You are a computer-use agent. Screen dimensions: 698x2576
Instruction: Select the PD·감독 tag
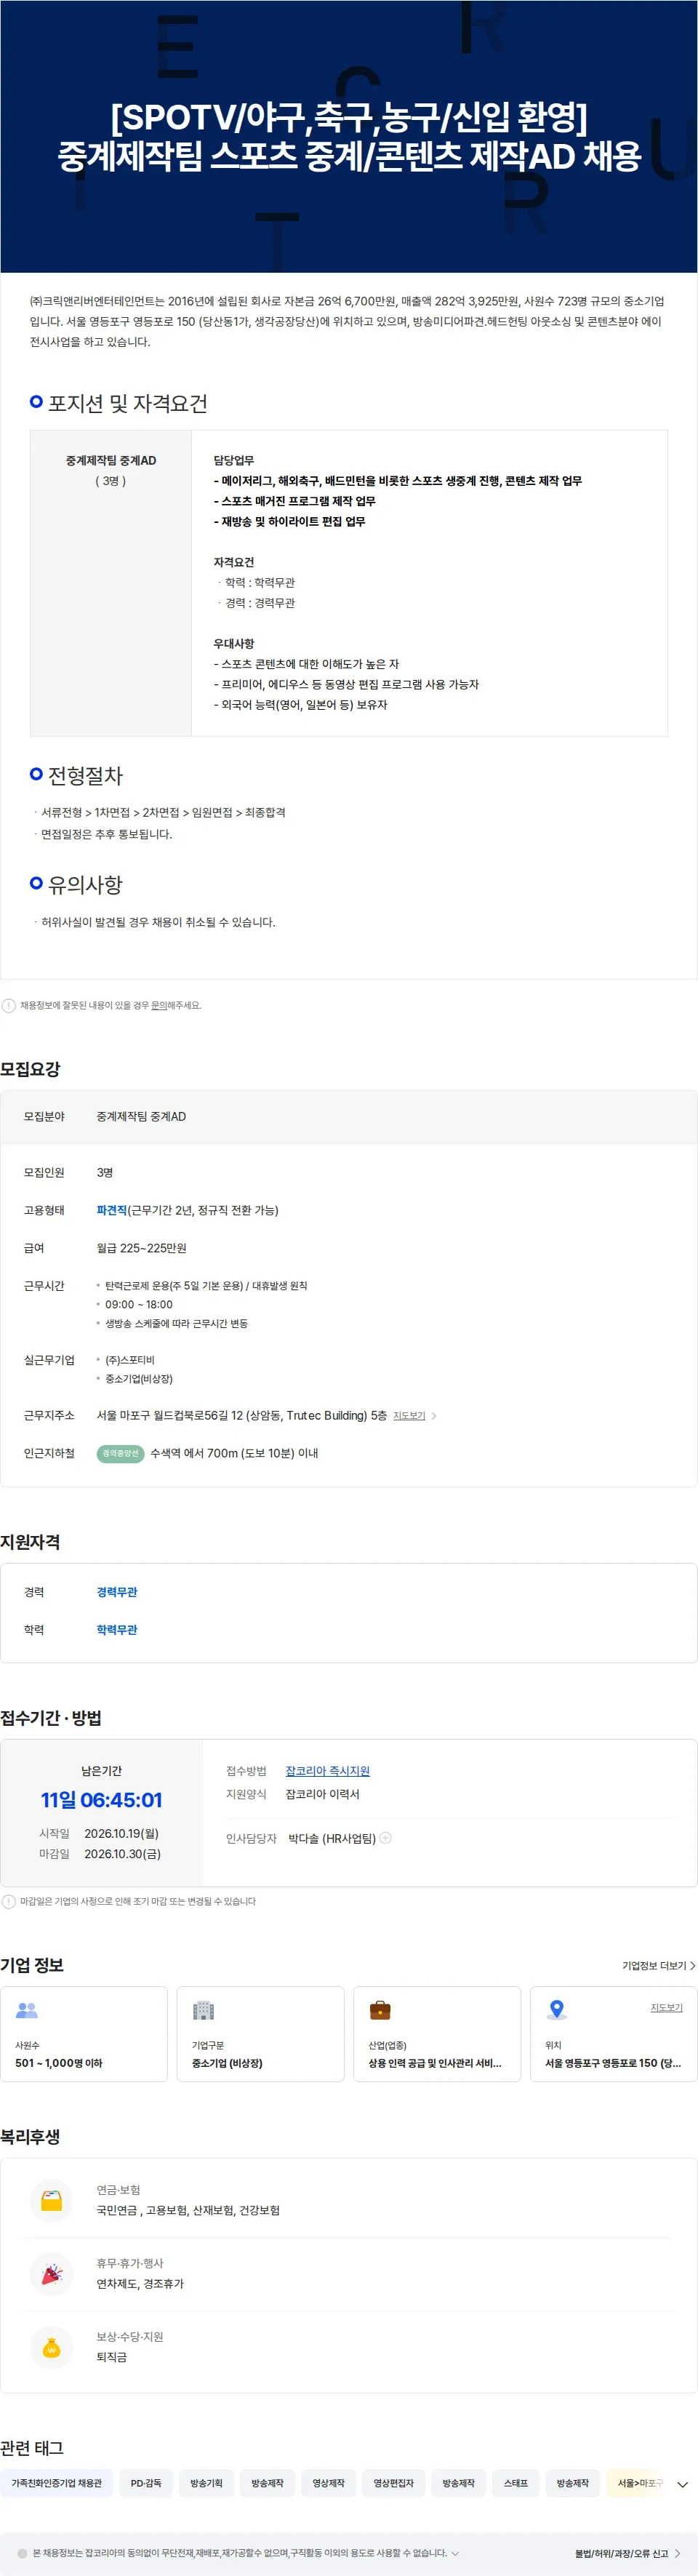(x=146, y=2484)
